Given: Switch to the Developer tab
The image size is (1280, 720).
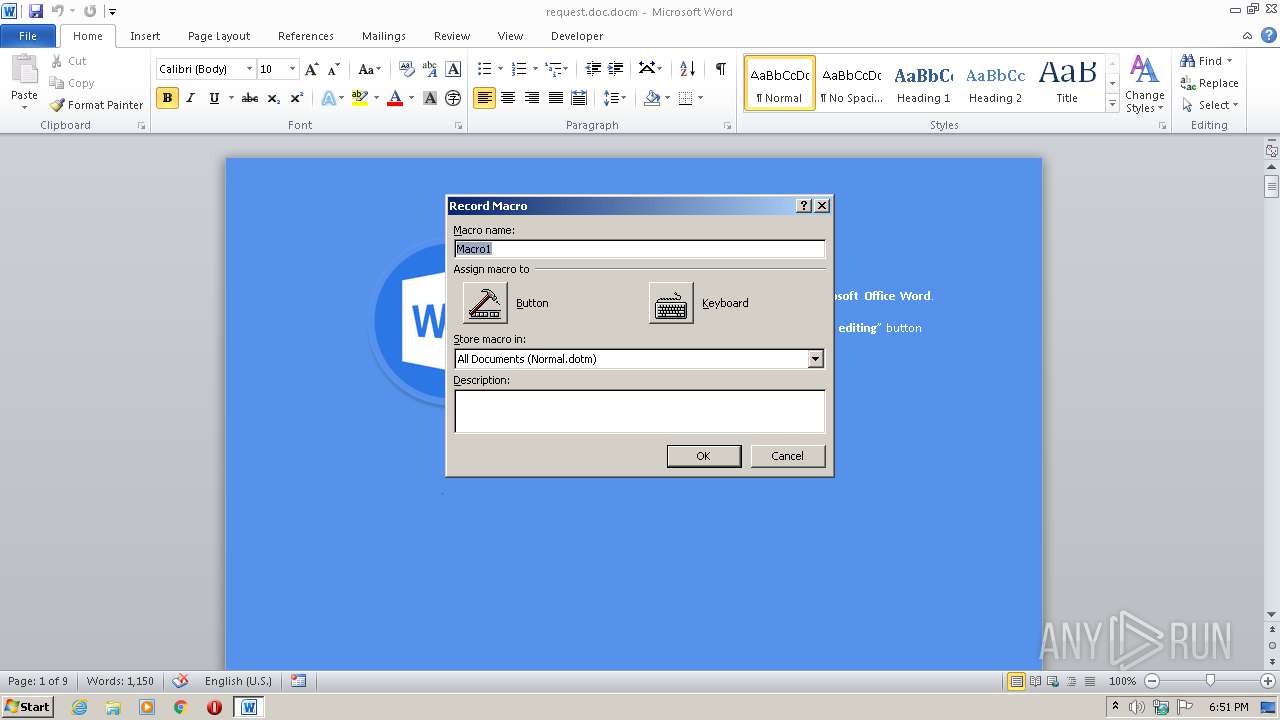Looking at the screenshot, I should [x=577, y=36].
